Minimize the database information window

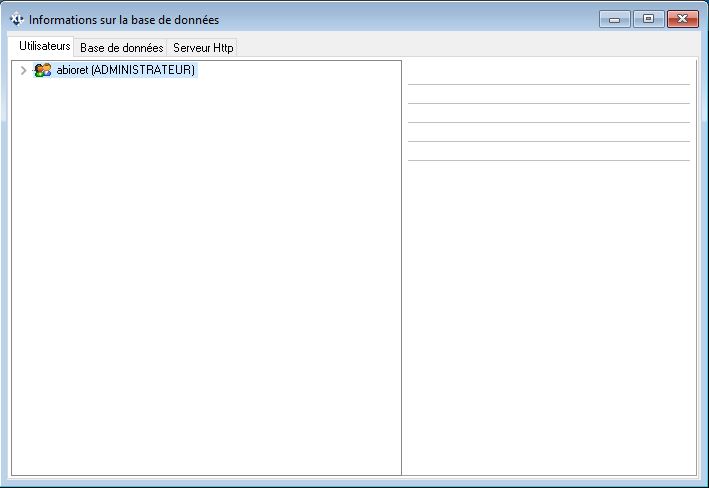pos(614,19)
